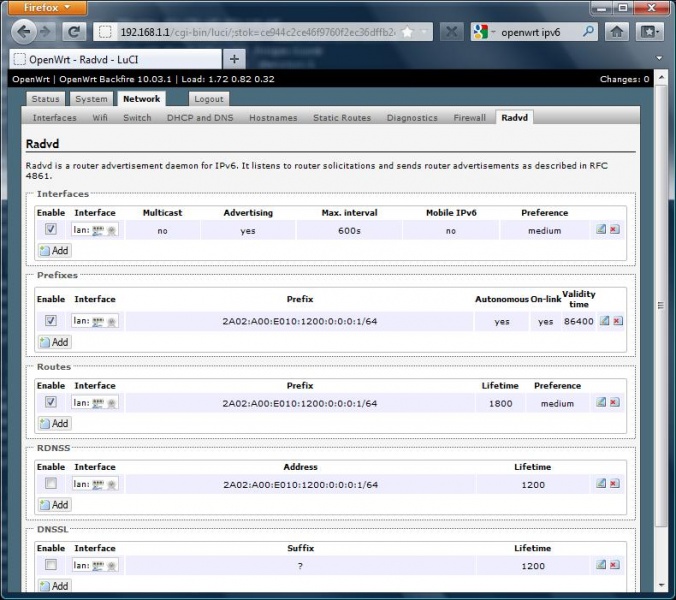Enable the DNSSL lan entry
Screen dimensions: 676x600
point(51,566)
